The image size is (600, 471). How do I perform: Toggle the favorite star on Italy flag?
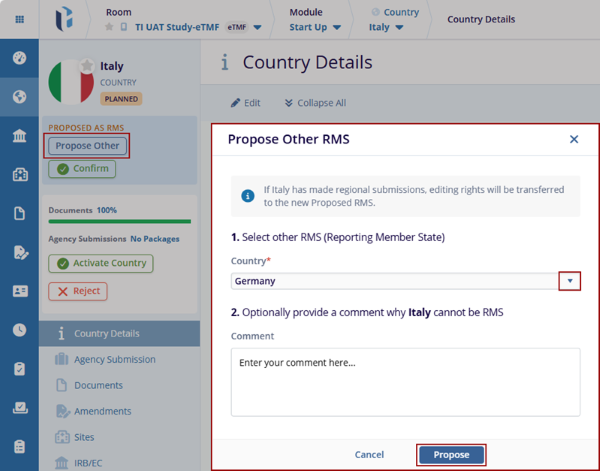click(87, 65)
